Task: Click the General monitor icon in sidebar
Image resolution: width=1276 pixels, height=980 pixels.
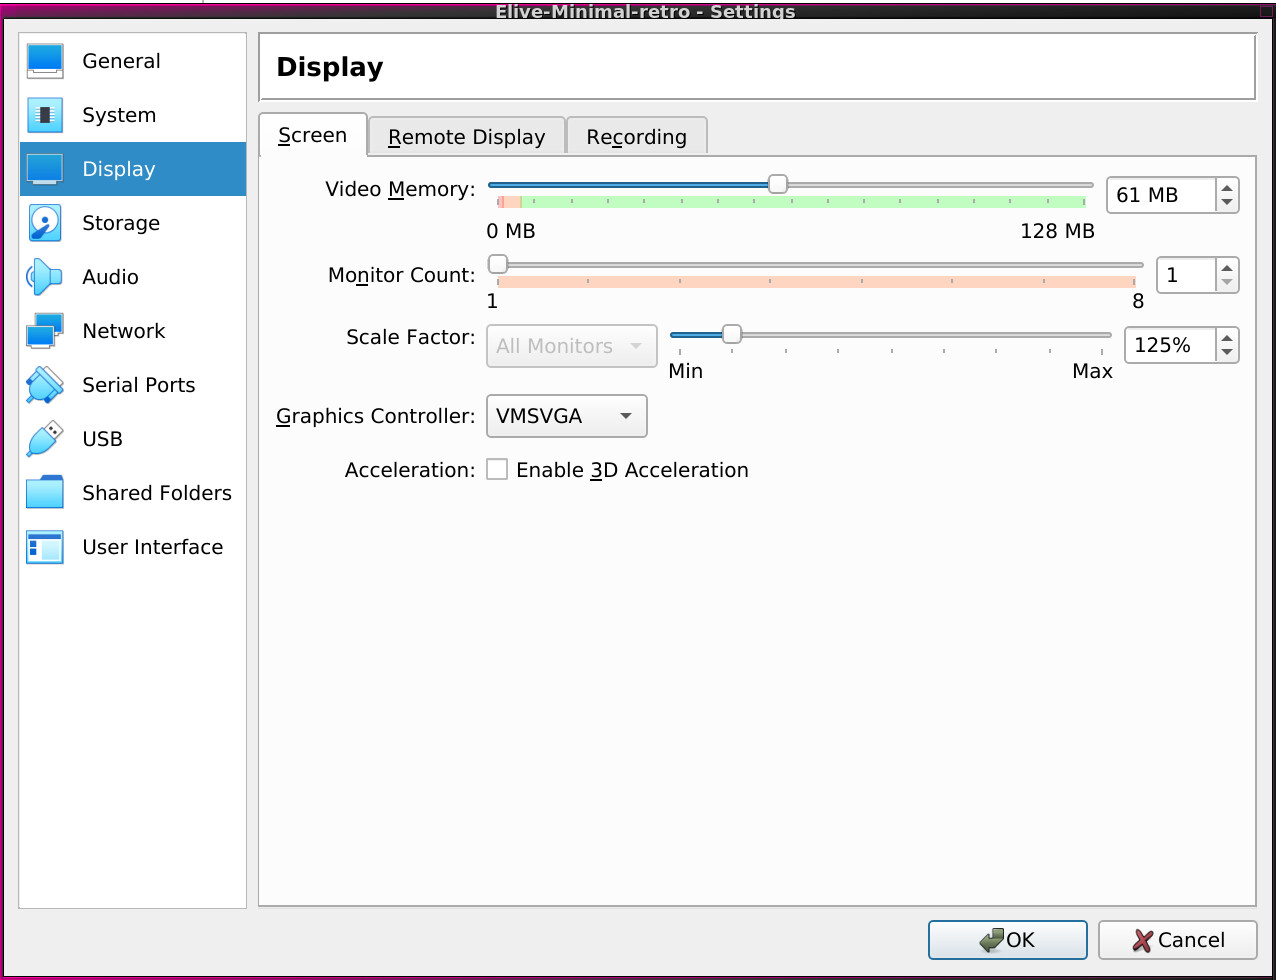Action: point(45,61)
